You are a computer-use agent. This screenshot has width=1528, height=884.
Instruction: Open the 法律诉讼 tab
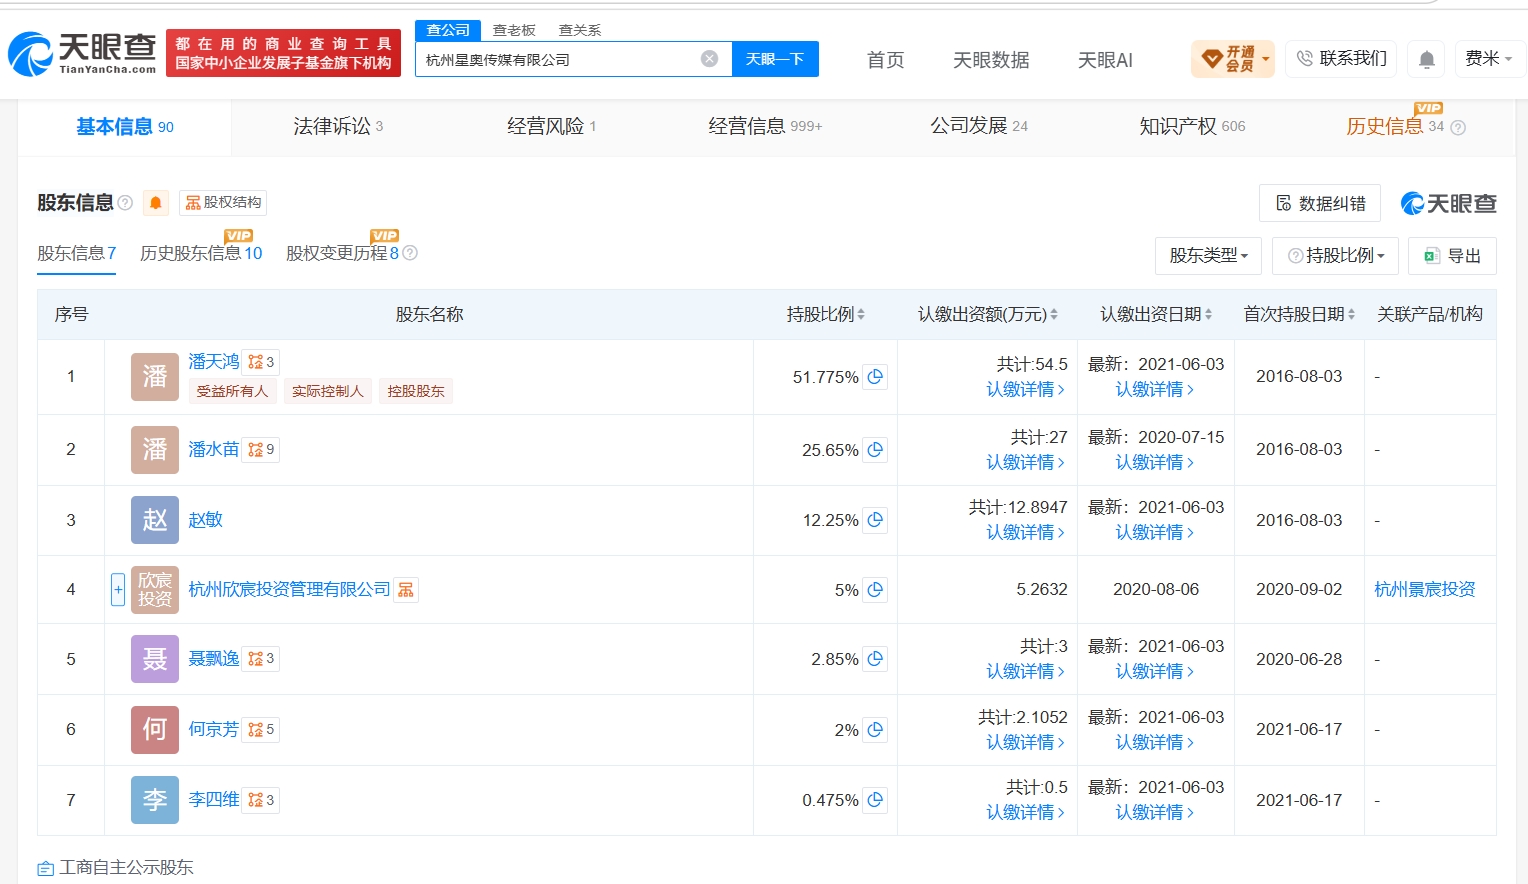[x=338, y=127]
